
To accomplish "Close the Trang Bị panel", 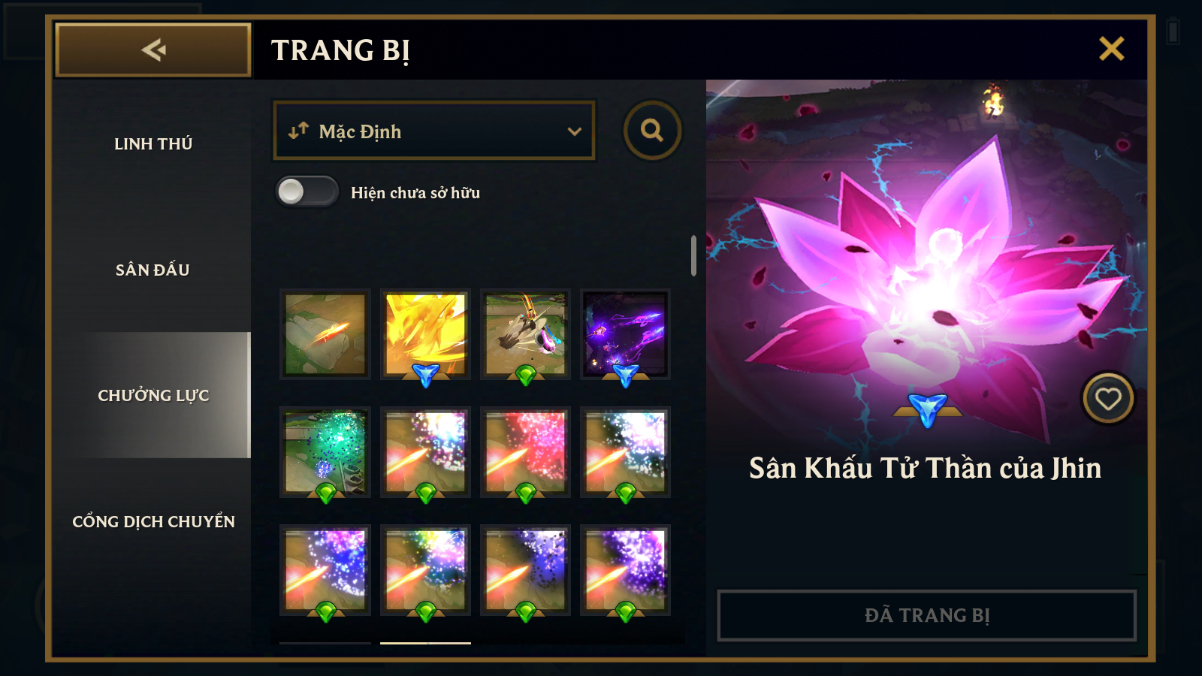I will point(1111,49).
